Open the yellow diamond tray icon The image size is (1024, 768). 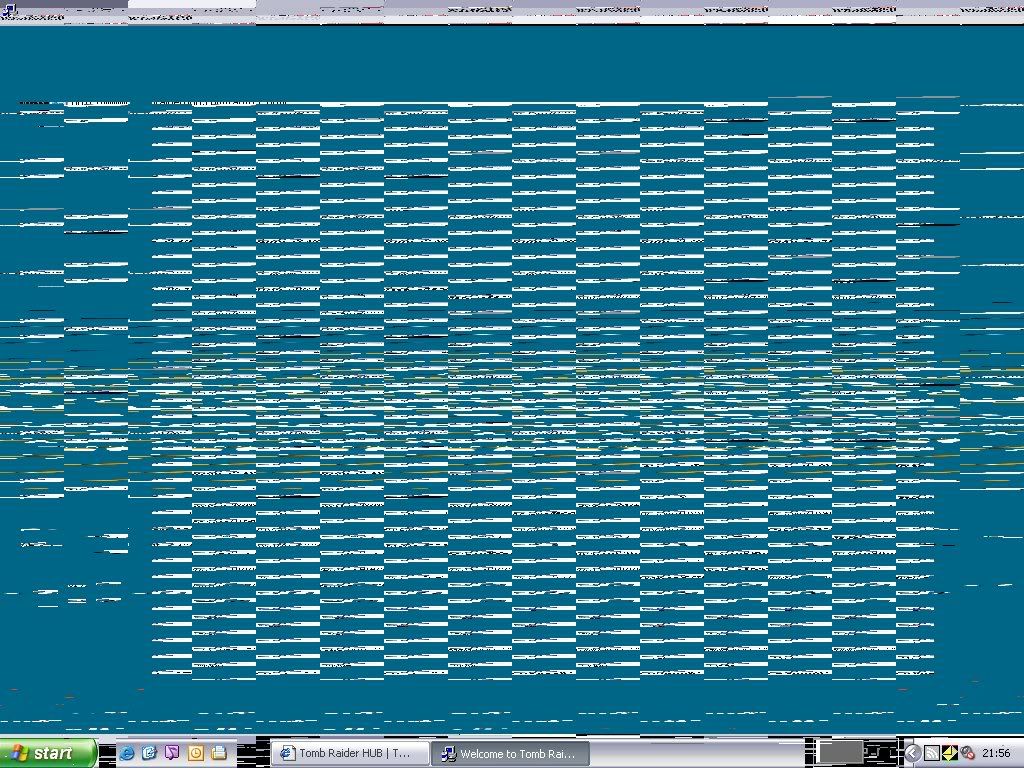pos(950,754)
